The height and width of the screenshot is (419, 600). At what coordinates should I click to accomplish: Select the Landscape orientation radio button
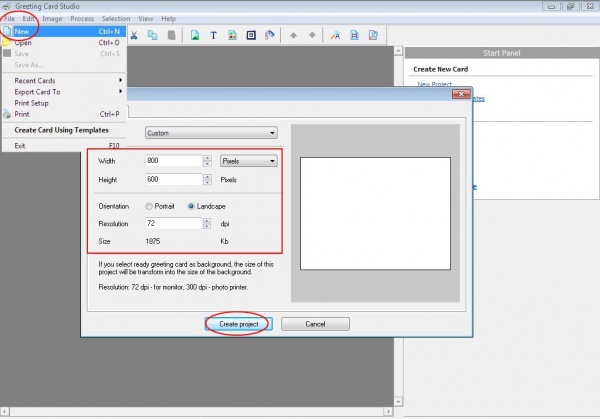coord(192,206)
